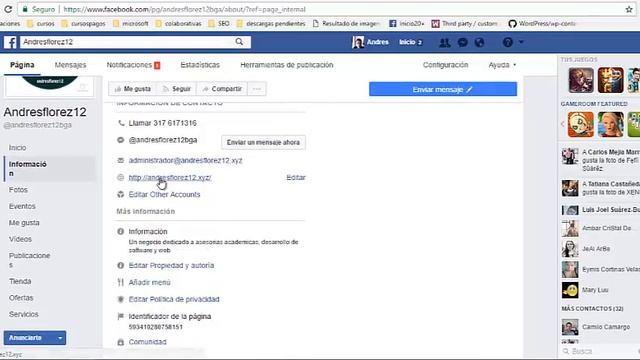
Task: Select Servicios in the left sidebar
Action: pyautogui.click(x=24, y=314)
